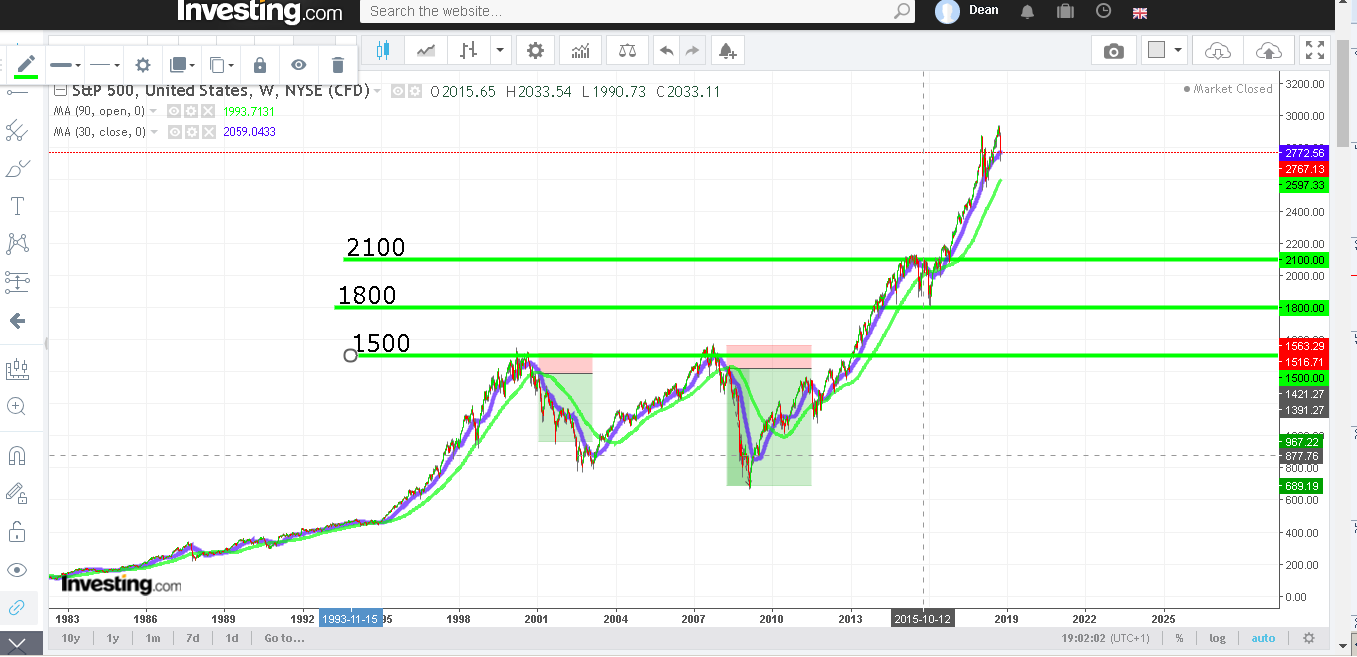The height and width of the screenshot is (657, 1357).
Task: Toggle hide all drawings eye in sidebar
Action: (17, 570)
